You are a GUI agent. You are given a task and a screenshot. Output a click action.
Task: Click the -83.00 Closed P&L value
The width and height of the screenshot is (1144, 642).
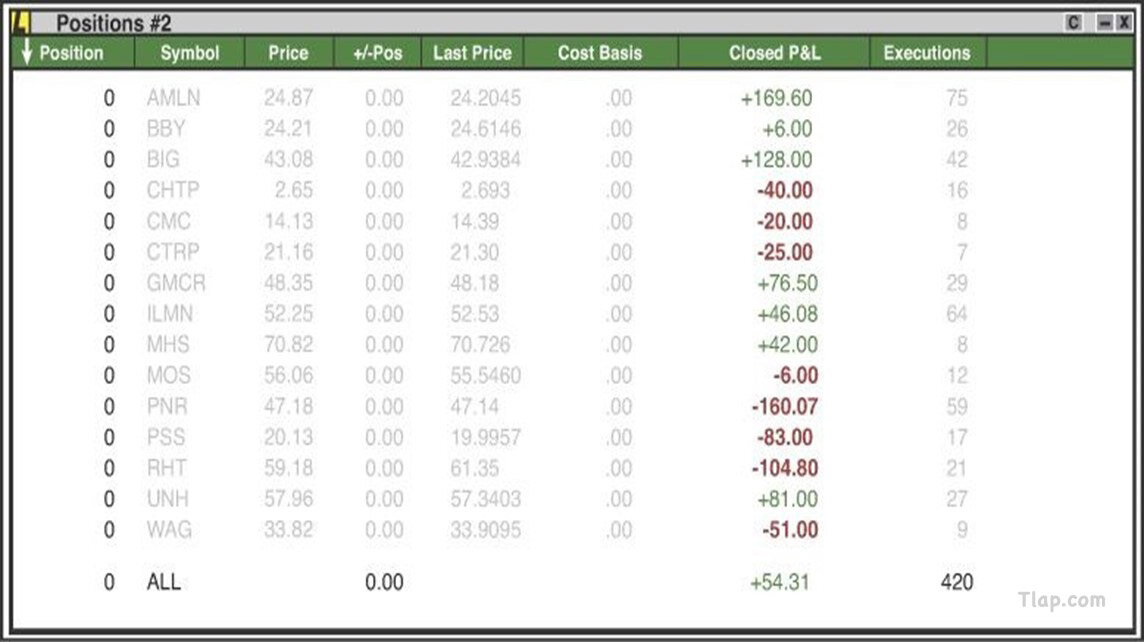click(x=785, y=437)
